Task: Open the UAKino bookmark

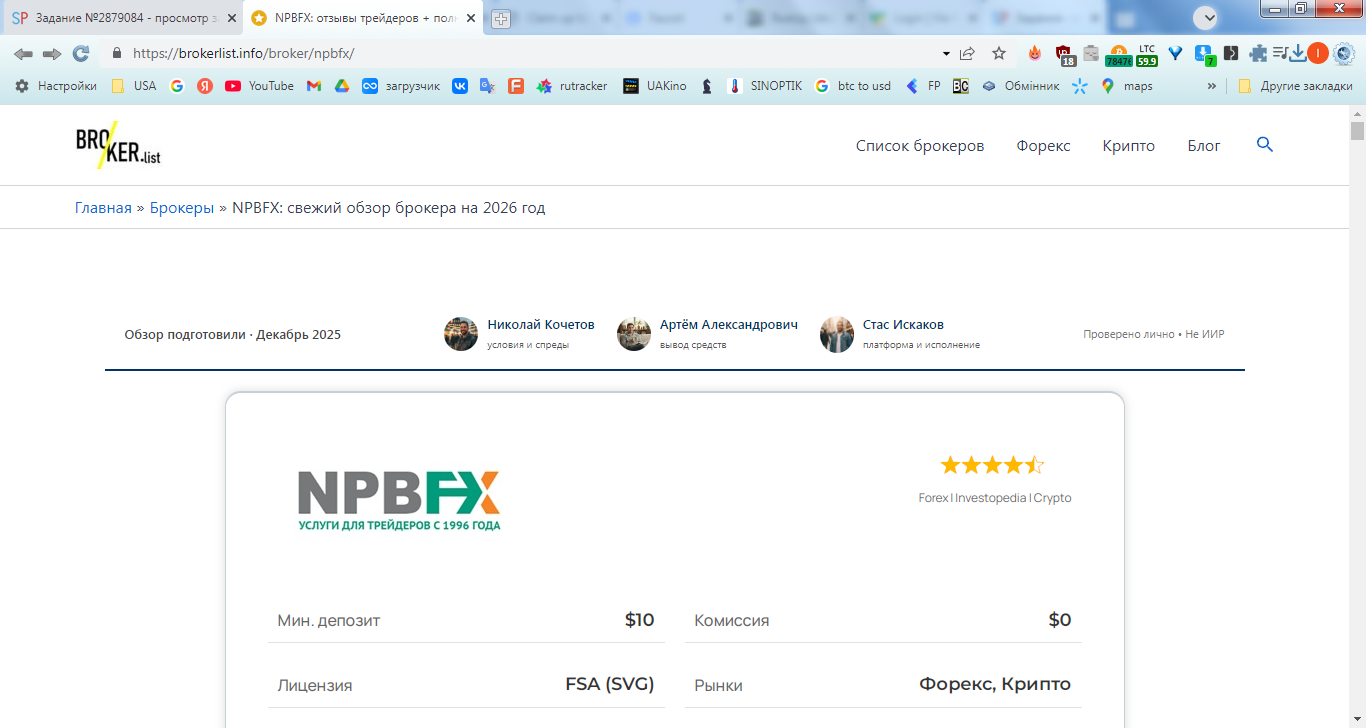Action: click(x=655, y=86)
